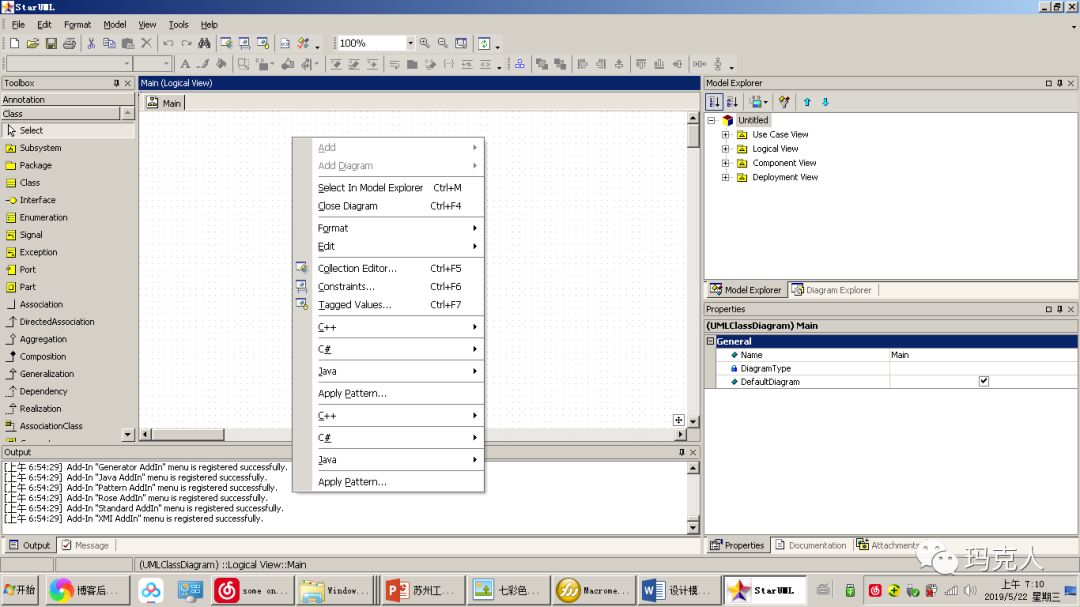Click the Cut scissors icon
The width and height of the screenshot is (1080, 607).
click(x=91, y=43)
